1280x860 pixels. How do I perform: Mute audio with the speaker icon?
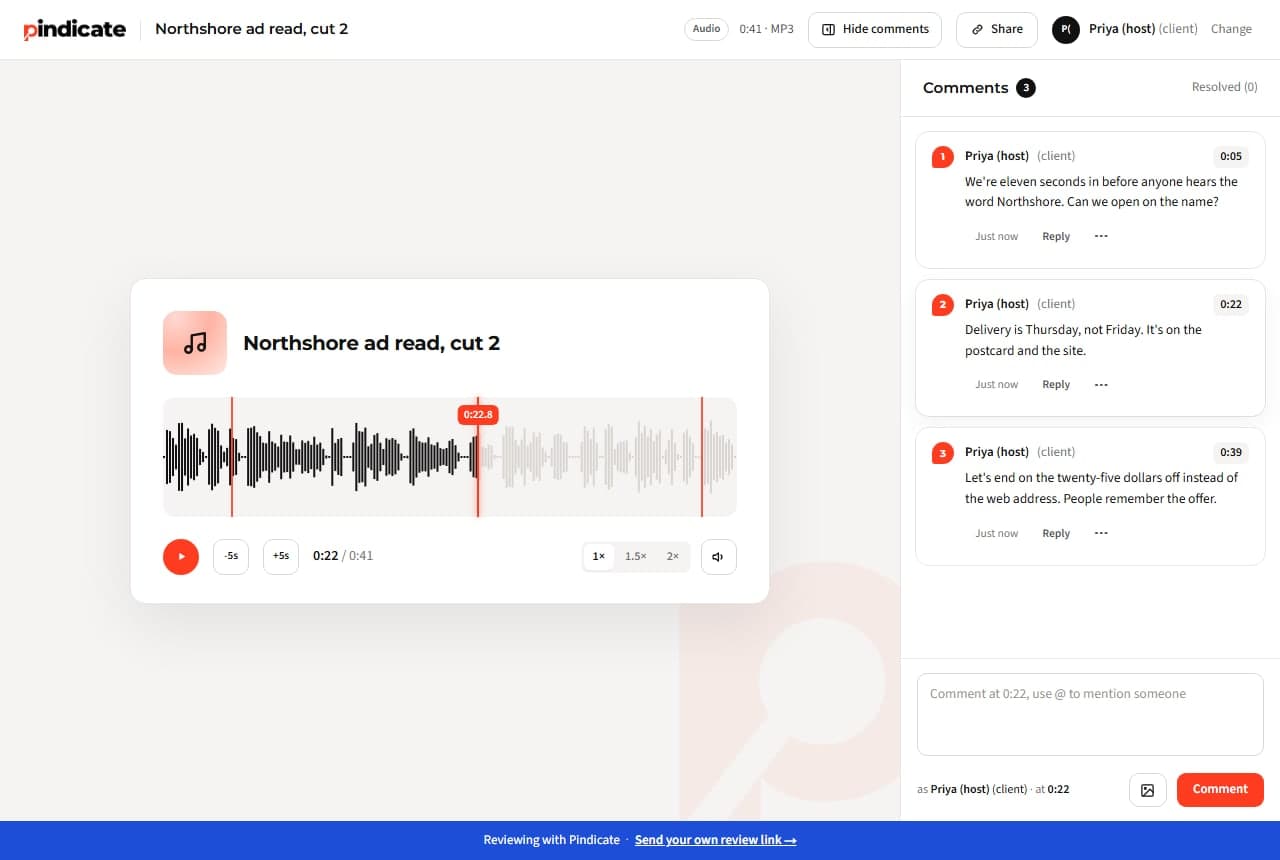point(719,556)
